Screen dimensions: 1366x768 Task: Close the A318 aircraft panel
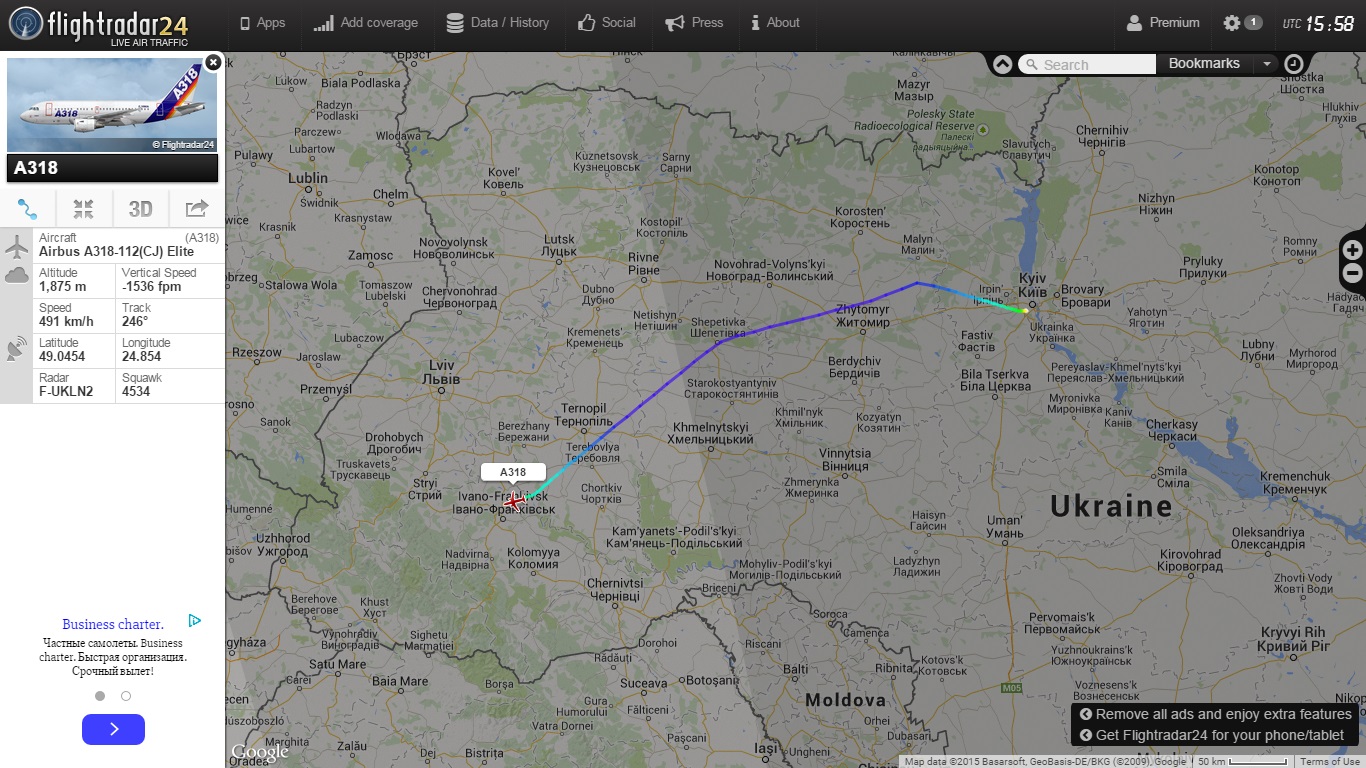pyautogui.click(x=213, y=62)
